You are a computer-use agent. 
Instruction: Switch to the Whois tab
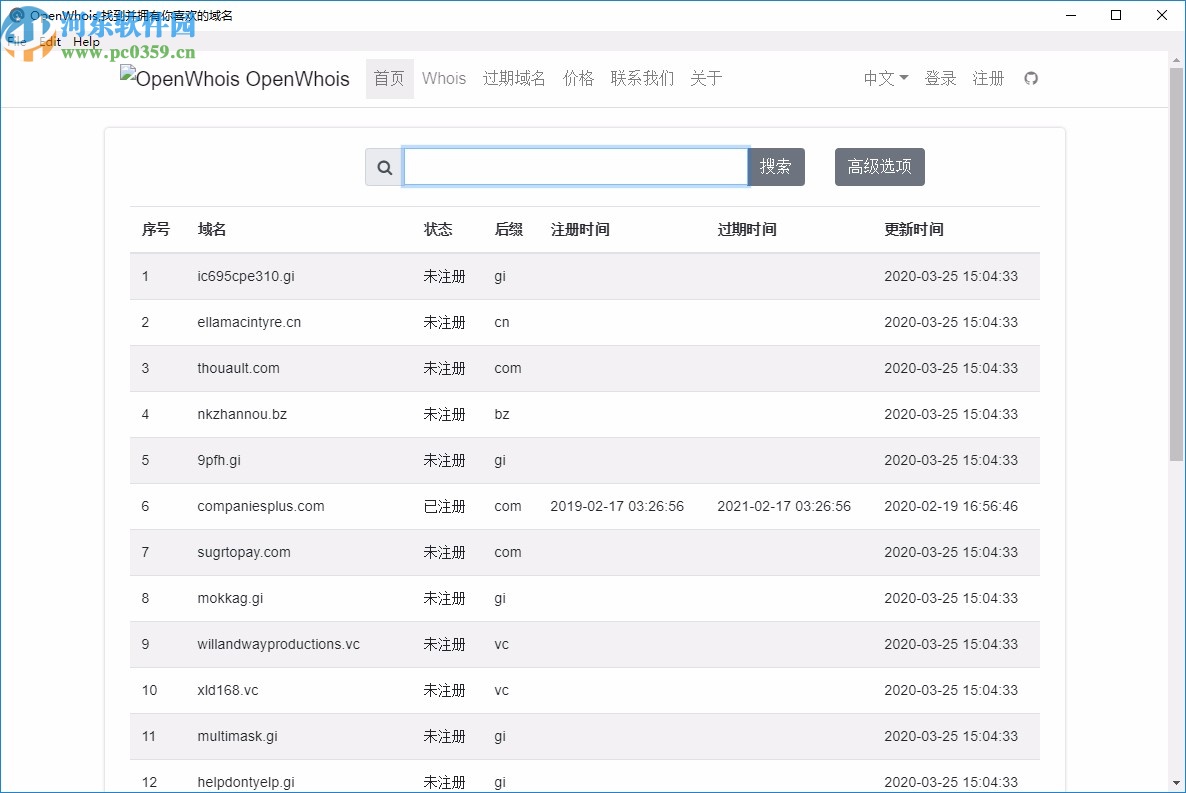(443, 78)
